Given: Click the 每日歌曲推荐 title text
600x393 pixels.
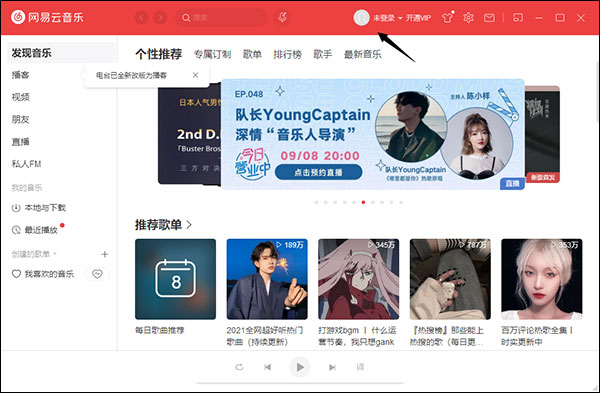Looking at the screenshot, I should (160, 330).
